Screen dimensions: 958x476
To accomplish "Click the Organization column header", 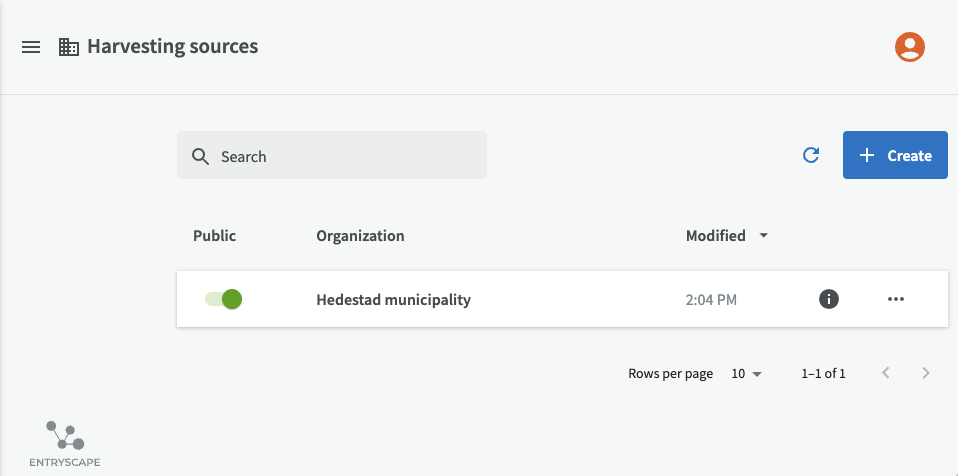I will point(360,236).
